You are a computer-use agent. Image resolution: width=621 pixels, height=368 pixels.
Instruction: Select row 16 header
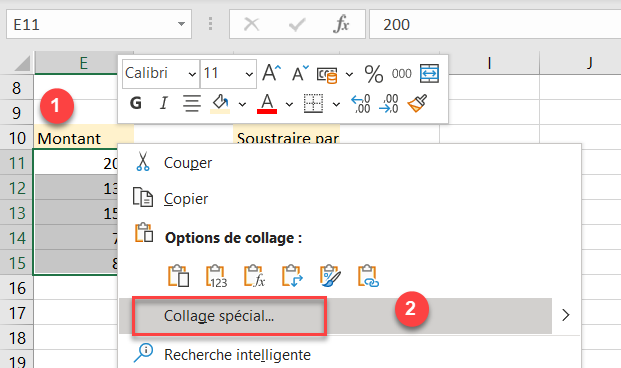(x=17, y=288)
